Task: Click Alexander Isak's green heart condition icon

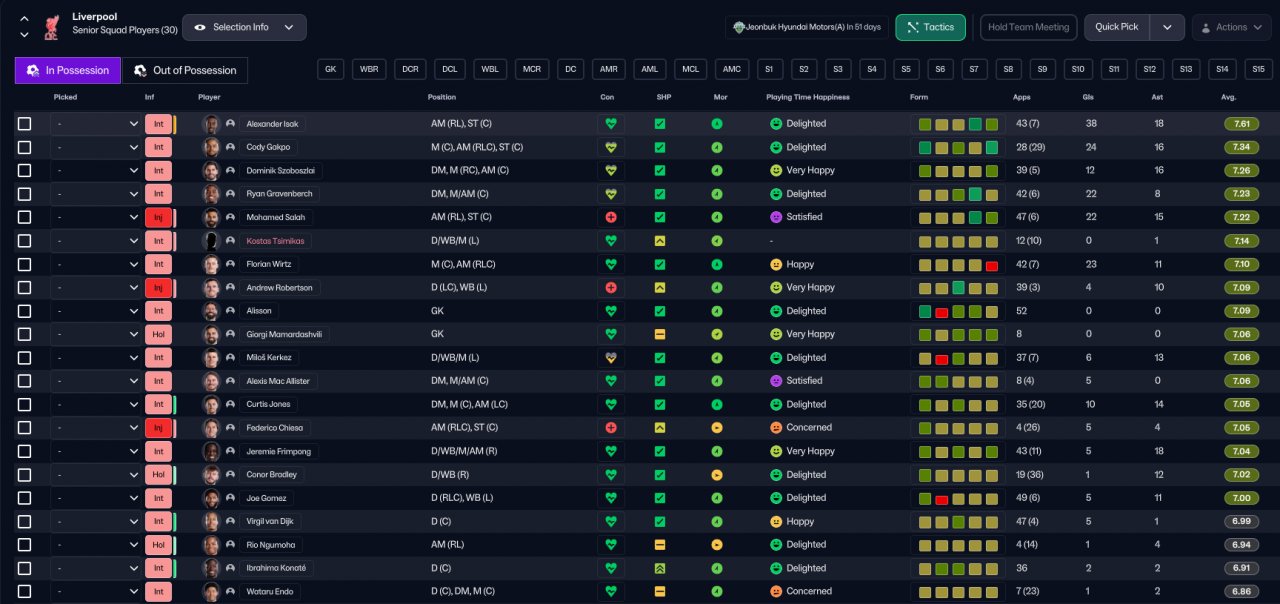Action: tap(611, 124)
